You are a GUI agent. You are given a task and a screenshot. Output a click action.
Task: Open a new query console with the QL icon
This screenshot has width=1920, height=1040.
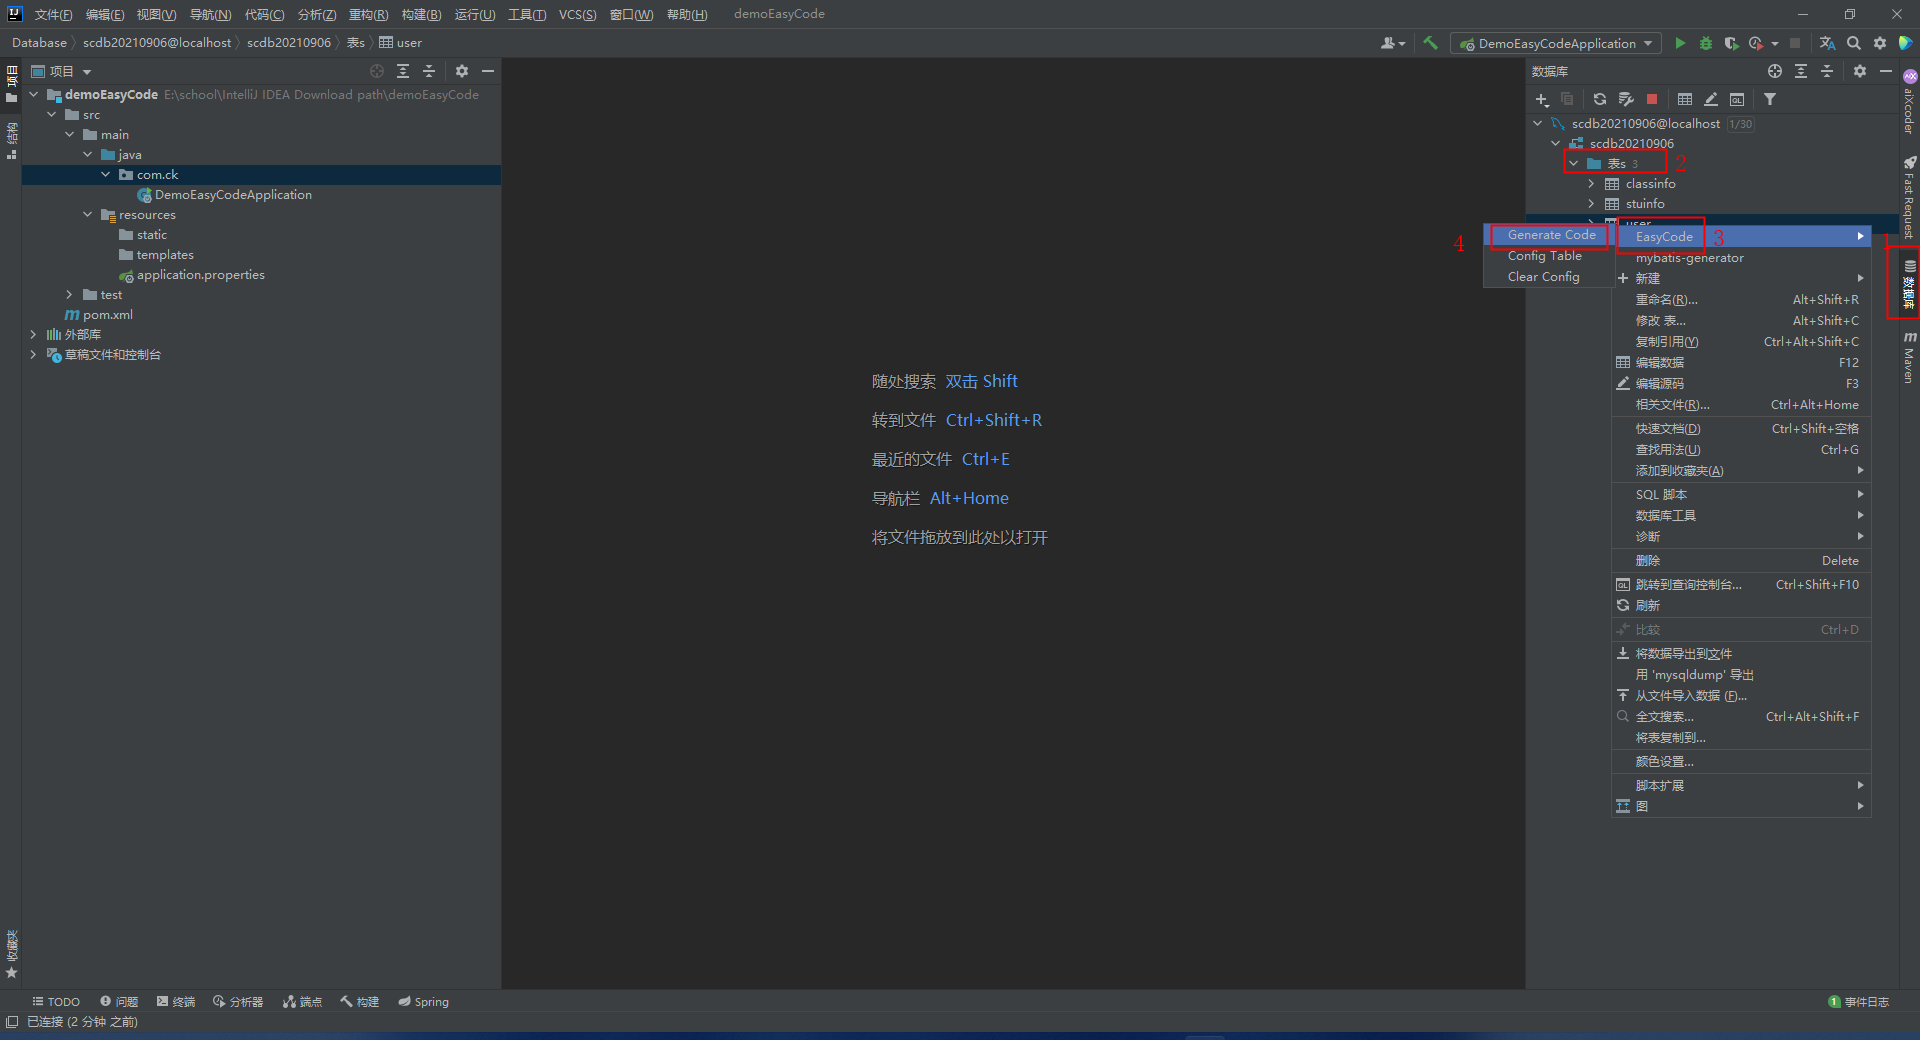1737,100
